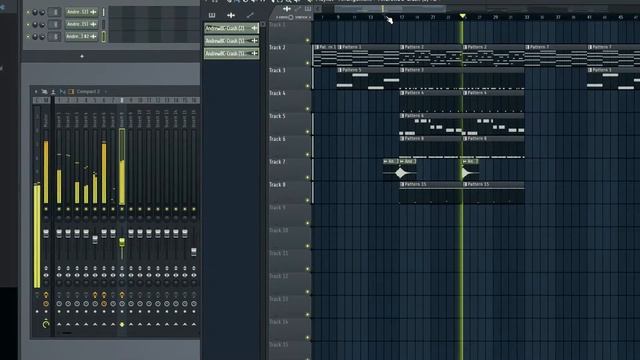Select mixer insert 16 number in header
The width and height of the screenshot is (640, 360).
tap(194, 100)
